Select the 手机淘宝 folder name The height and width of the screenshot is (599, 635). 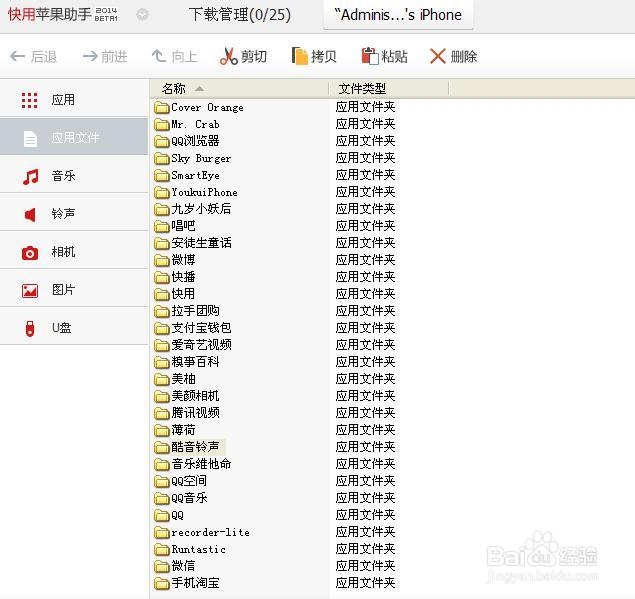click(x=195, y=583)
